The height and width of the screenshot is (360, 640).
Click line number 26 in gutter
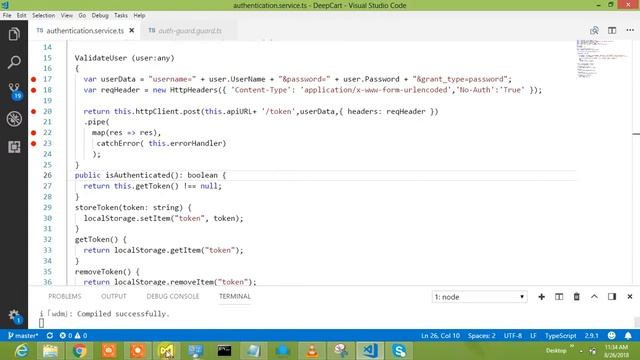(47, 175)
